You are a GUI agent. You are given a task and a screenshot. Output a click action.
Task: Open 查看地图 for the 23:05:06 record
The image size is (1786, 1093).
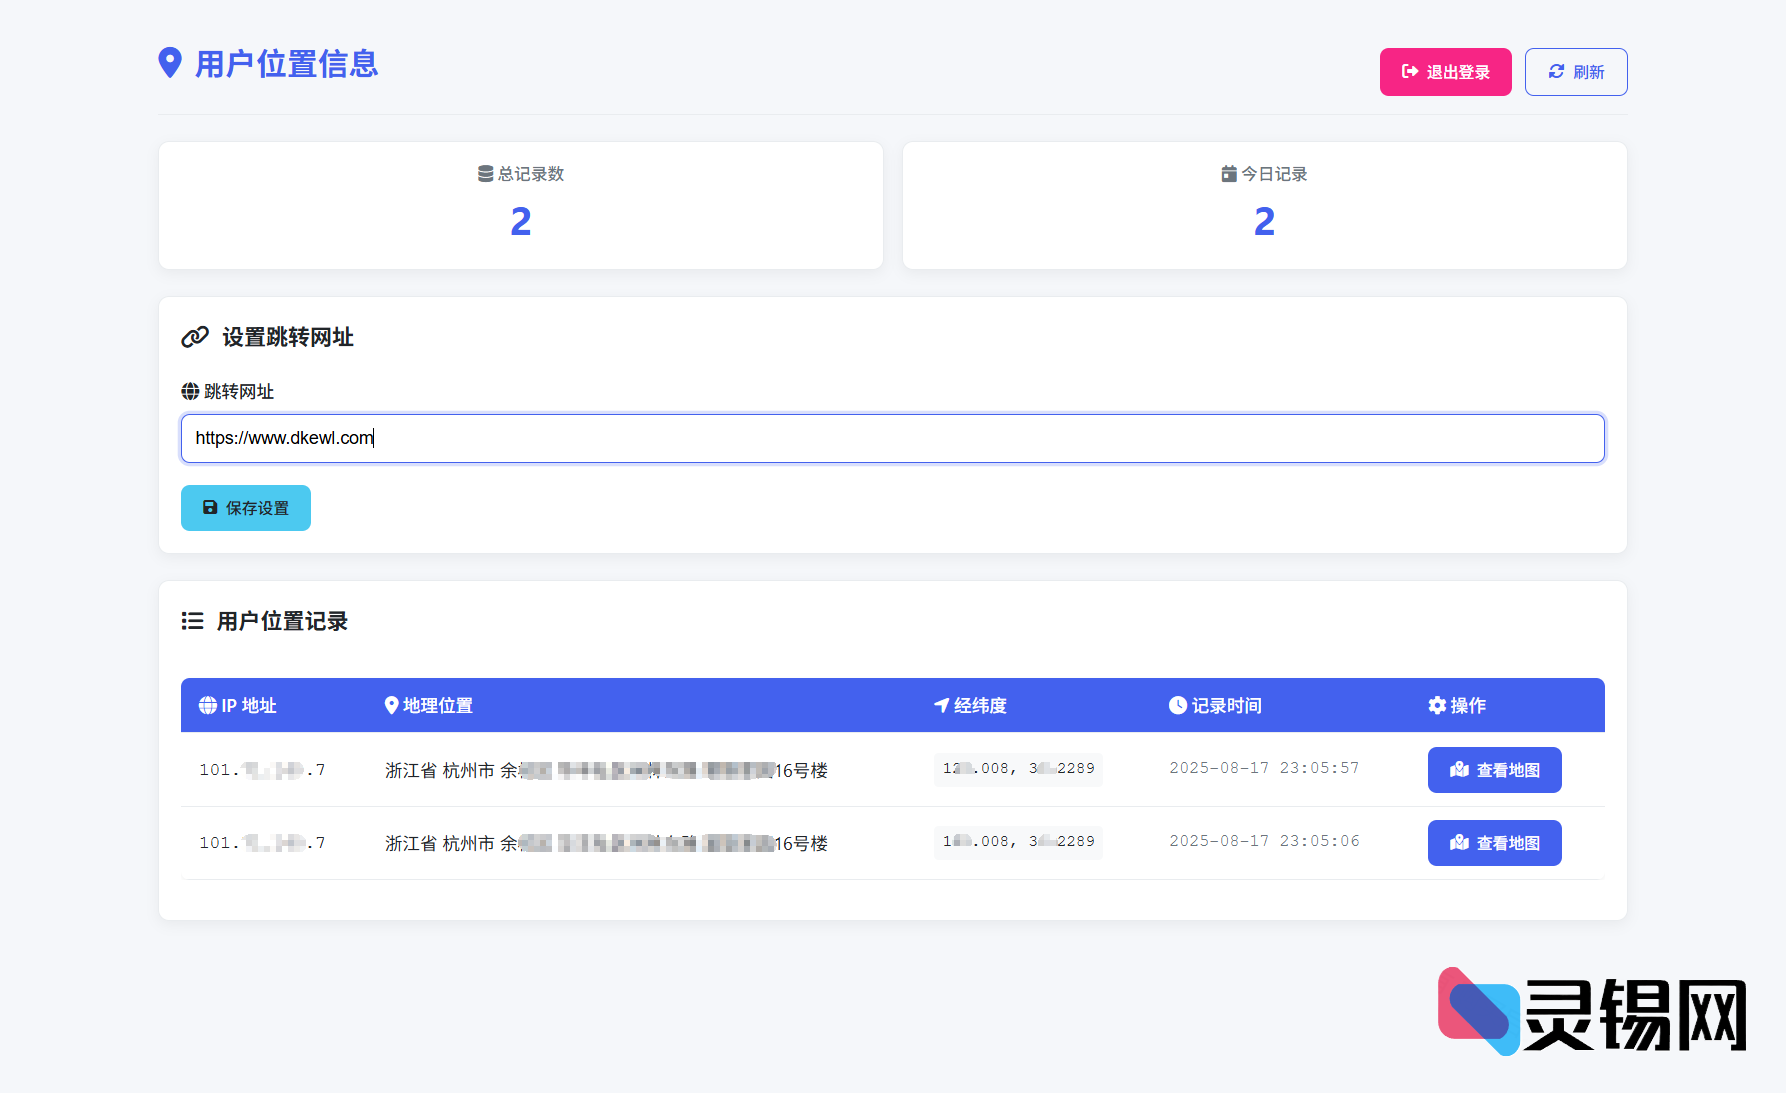pos(1494,842)
